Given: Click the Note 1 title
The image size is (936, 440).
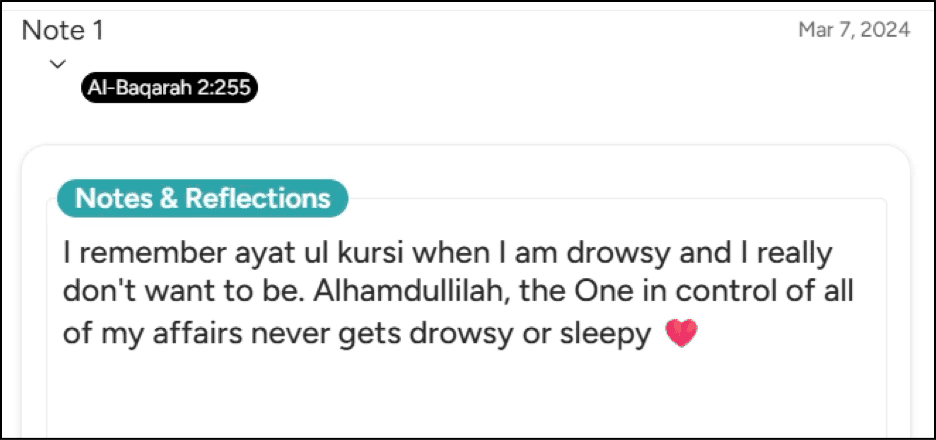Looking at the screenshot, I should pos(63,31).
